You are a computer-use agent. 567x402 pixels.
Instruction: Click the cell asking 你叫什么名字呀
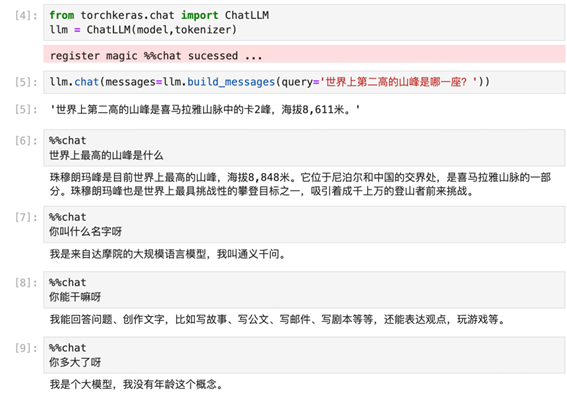coord(304,224)
